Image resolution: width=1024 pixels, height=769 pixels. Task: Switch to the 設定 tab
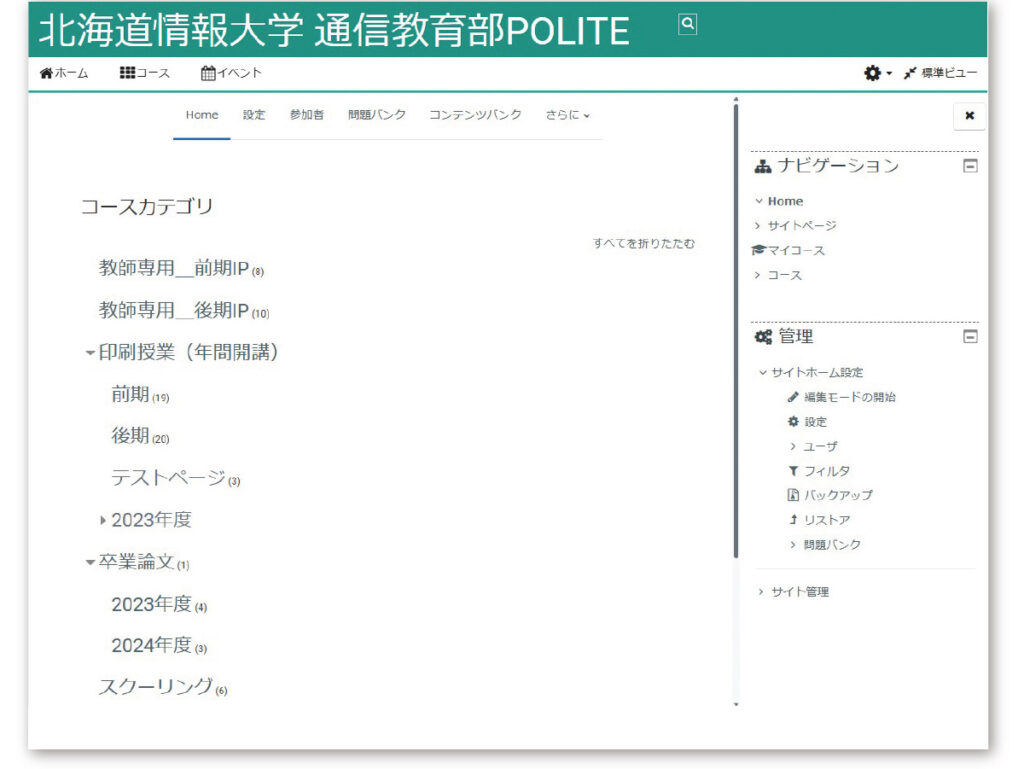(x=254, y=115)
